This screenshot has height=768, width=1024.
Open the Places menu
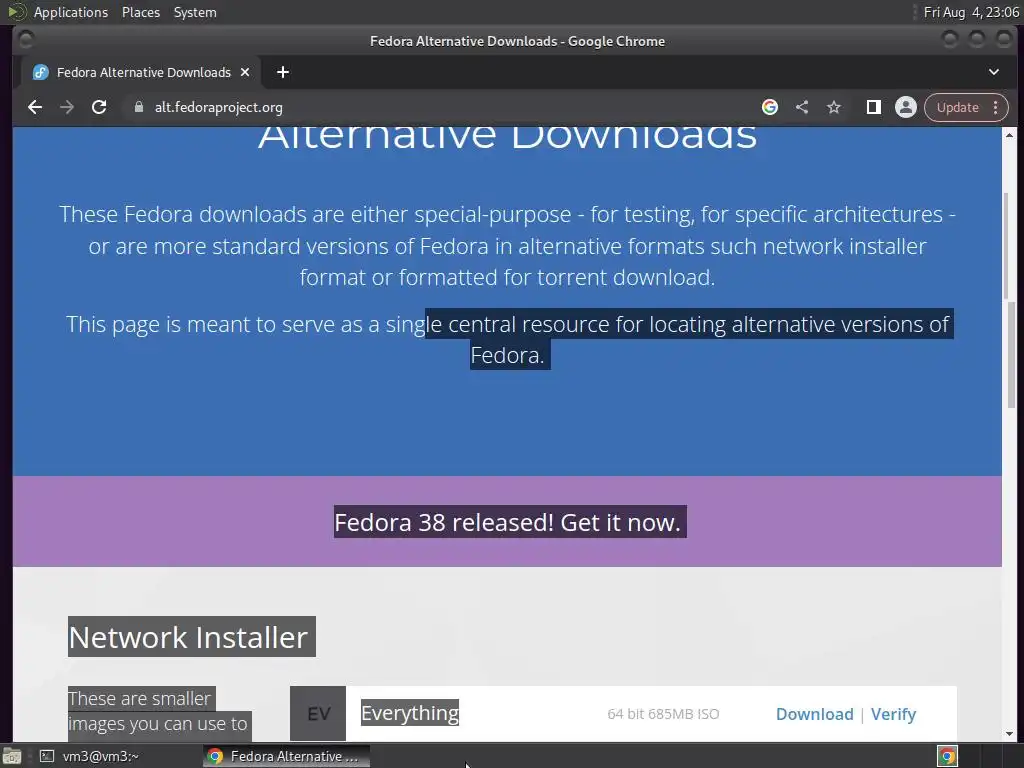[141, 12]
